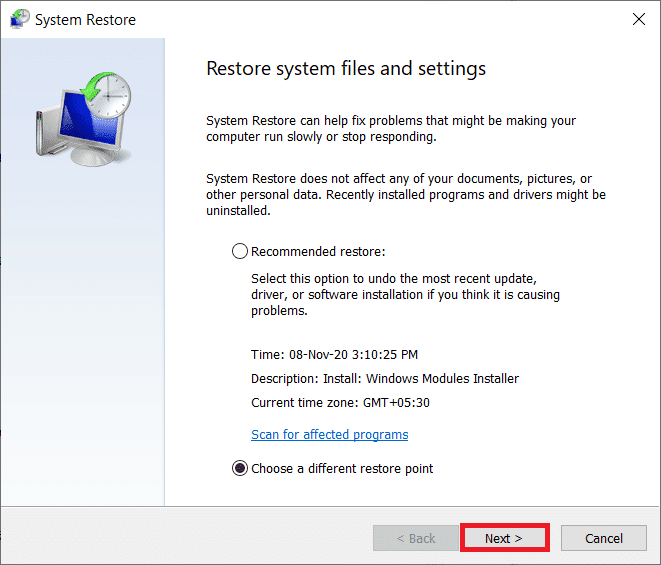Click text Select this option to undo
The width and height of the screenshot is (661, 565).
point(405,294)
